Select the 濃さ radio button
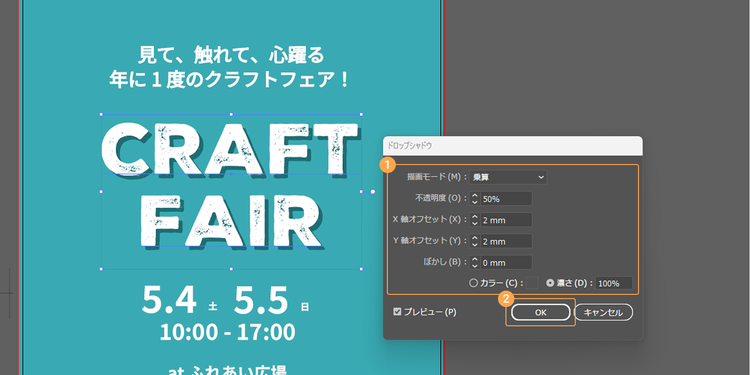 [x=550, y=283]
